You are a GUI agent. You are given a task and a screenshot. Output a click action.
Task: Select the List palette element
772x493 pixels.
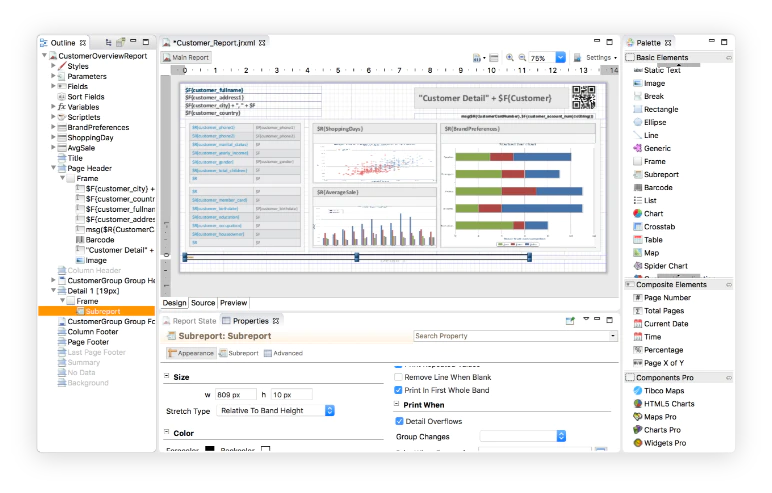tap(645, 200)
